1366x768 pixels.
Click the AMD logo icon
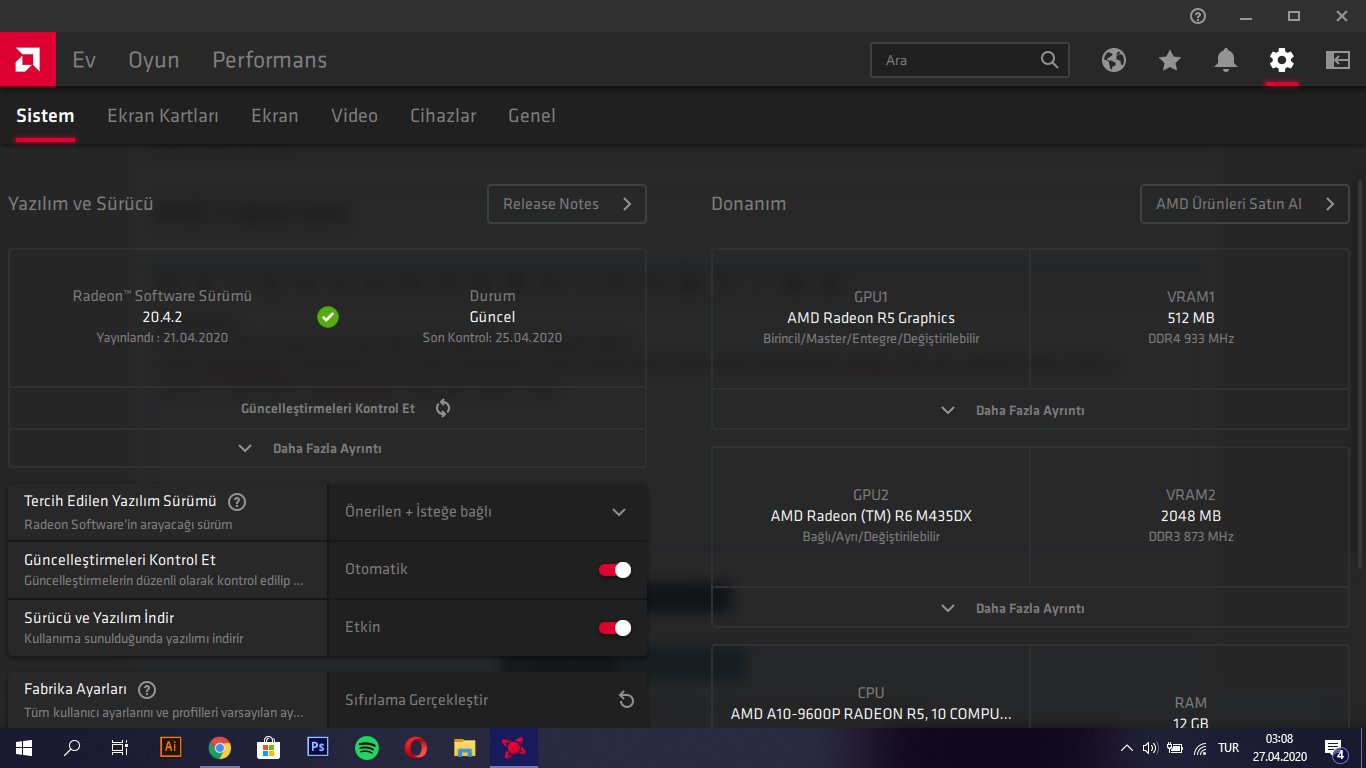coord(28,60)
